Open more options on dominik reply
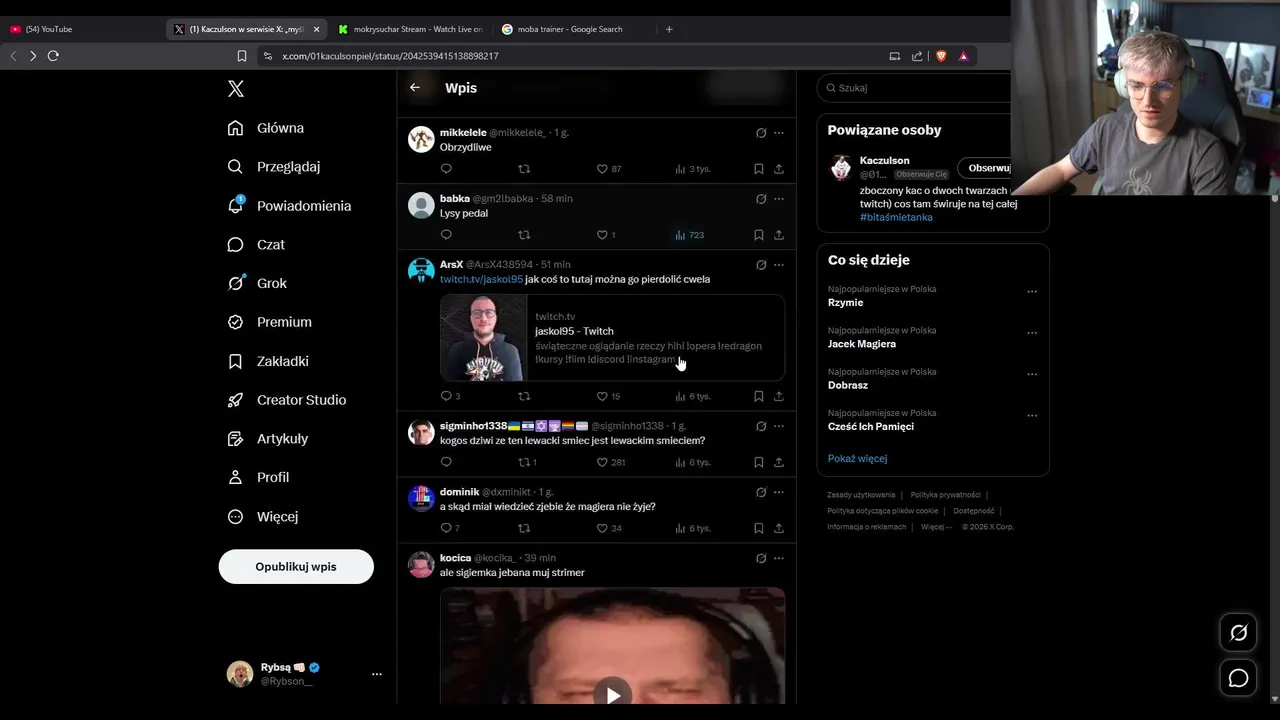Image resolution: width=1280 pixels, height=720 pixels. (x=779, y=492)
